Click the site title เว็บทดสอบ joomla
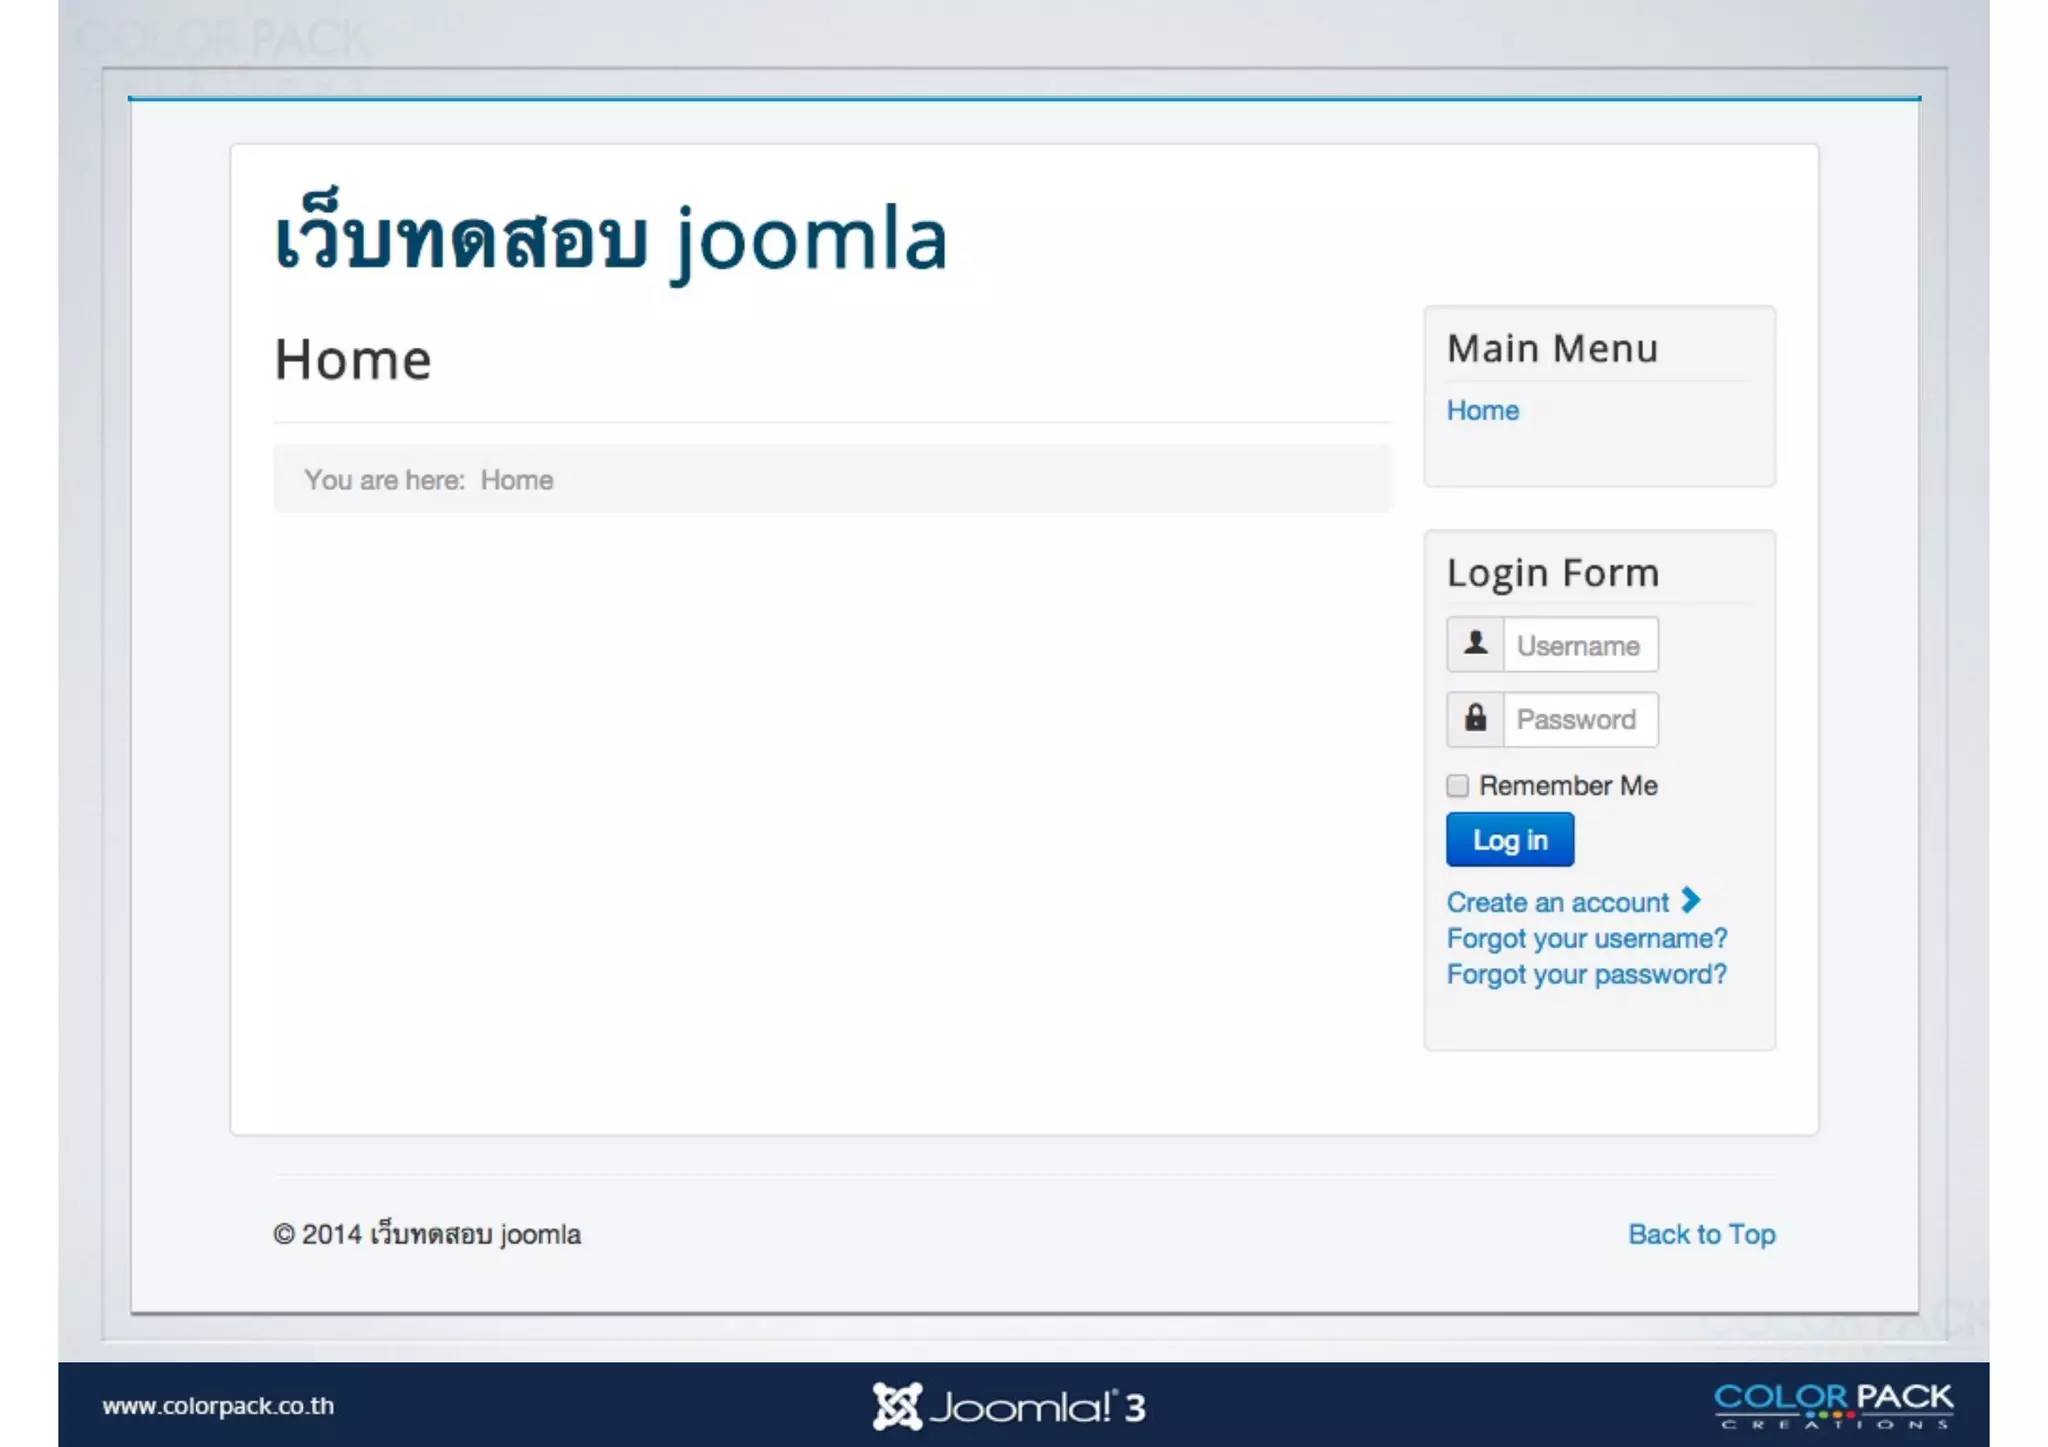This screenshot has width=2048, height=1447. click(610, 240)
